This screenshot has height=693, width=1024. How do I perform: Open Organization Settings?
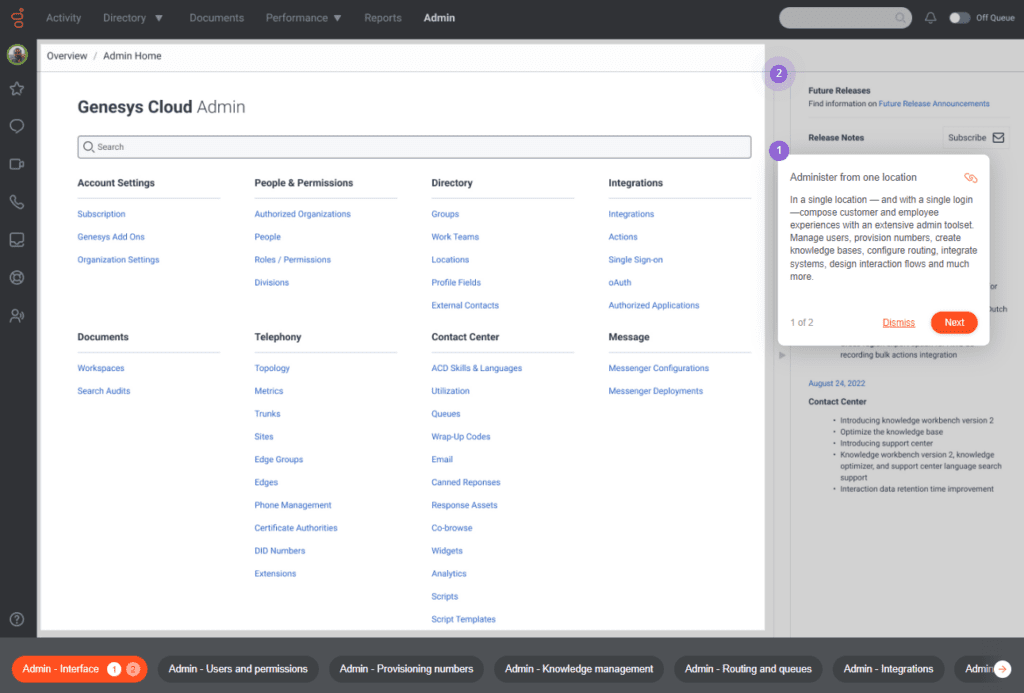(x=118, y=260)
